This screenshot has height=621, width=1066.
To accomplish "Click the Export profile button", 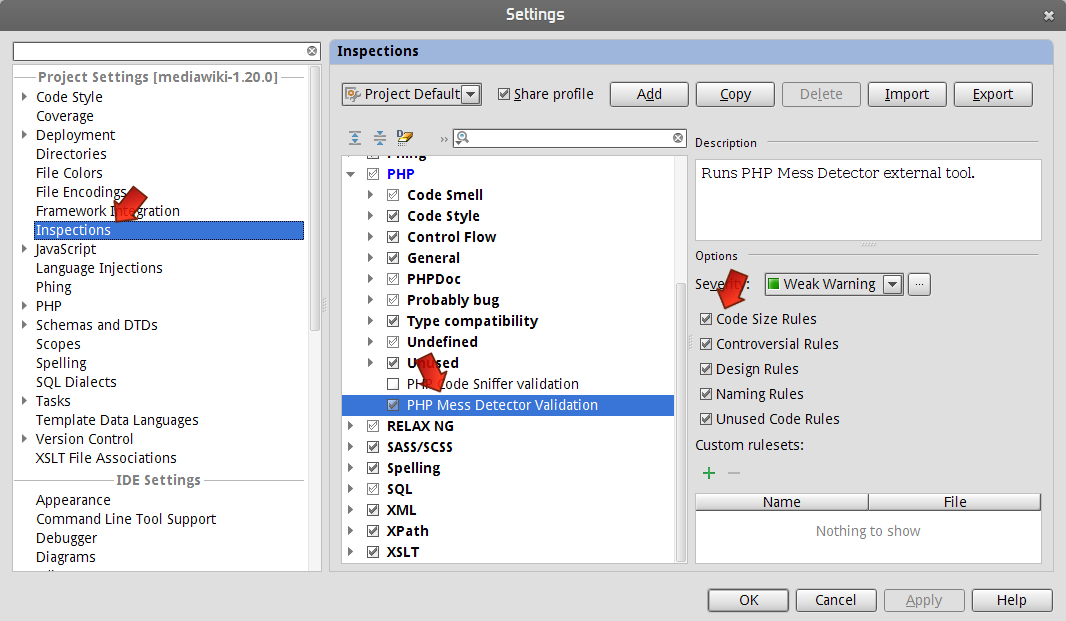I will coord(993,95).
